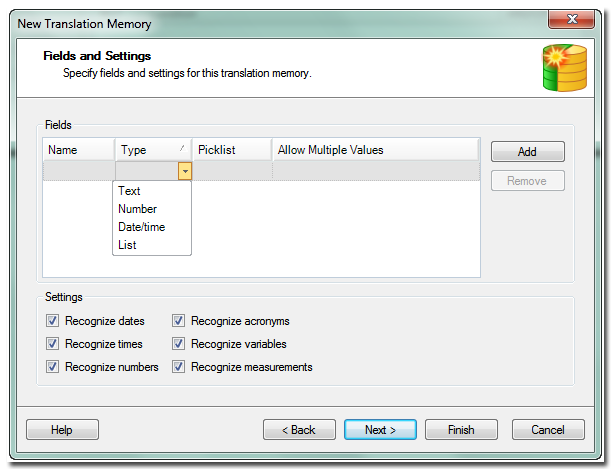Toggle the Recognize dates checkbox
Image resolution: width=611 pixels, height=469 pixels.
[52, 322]
